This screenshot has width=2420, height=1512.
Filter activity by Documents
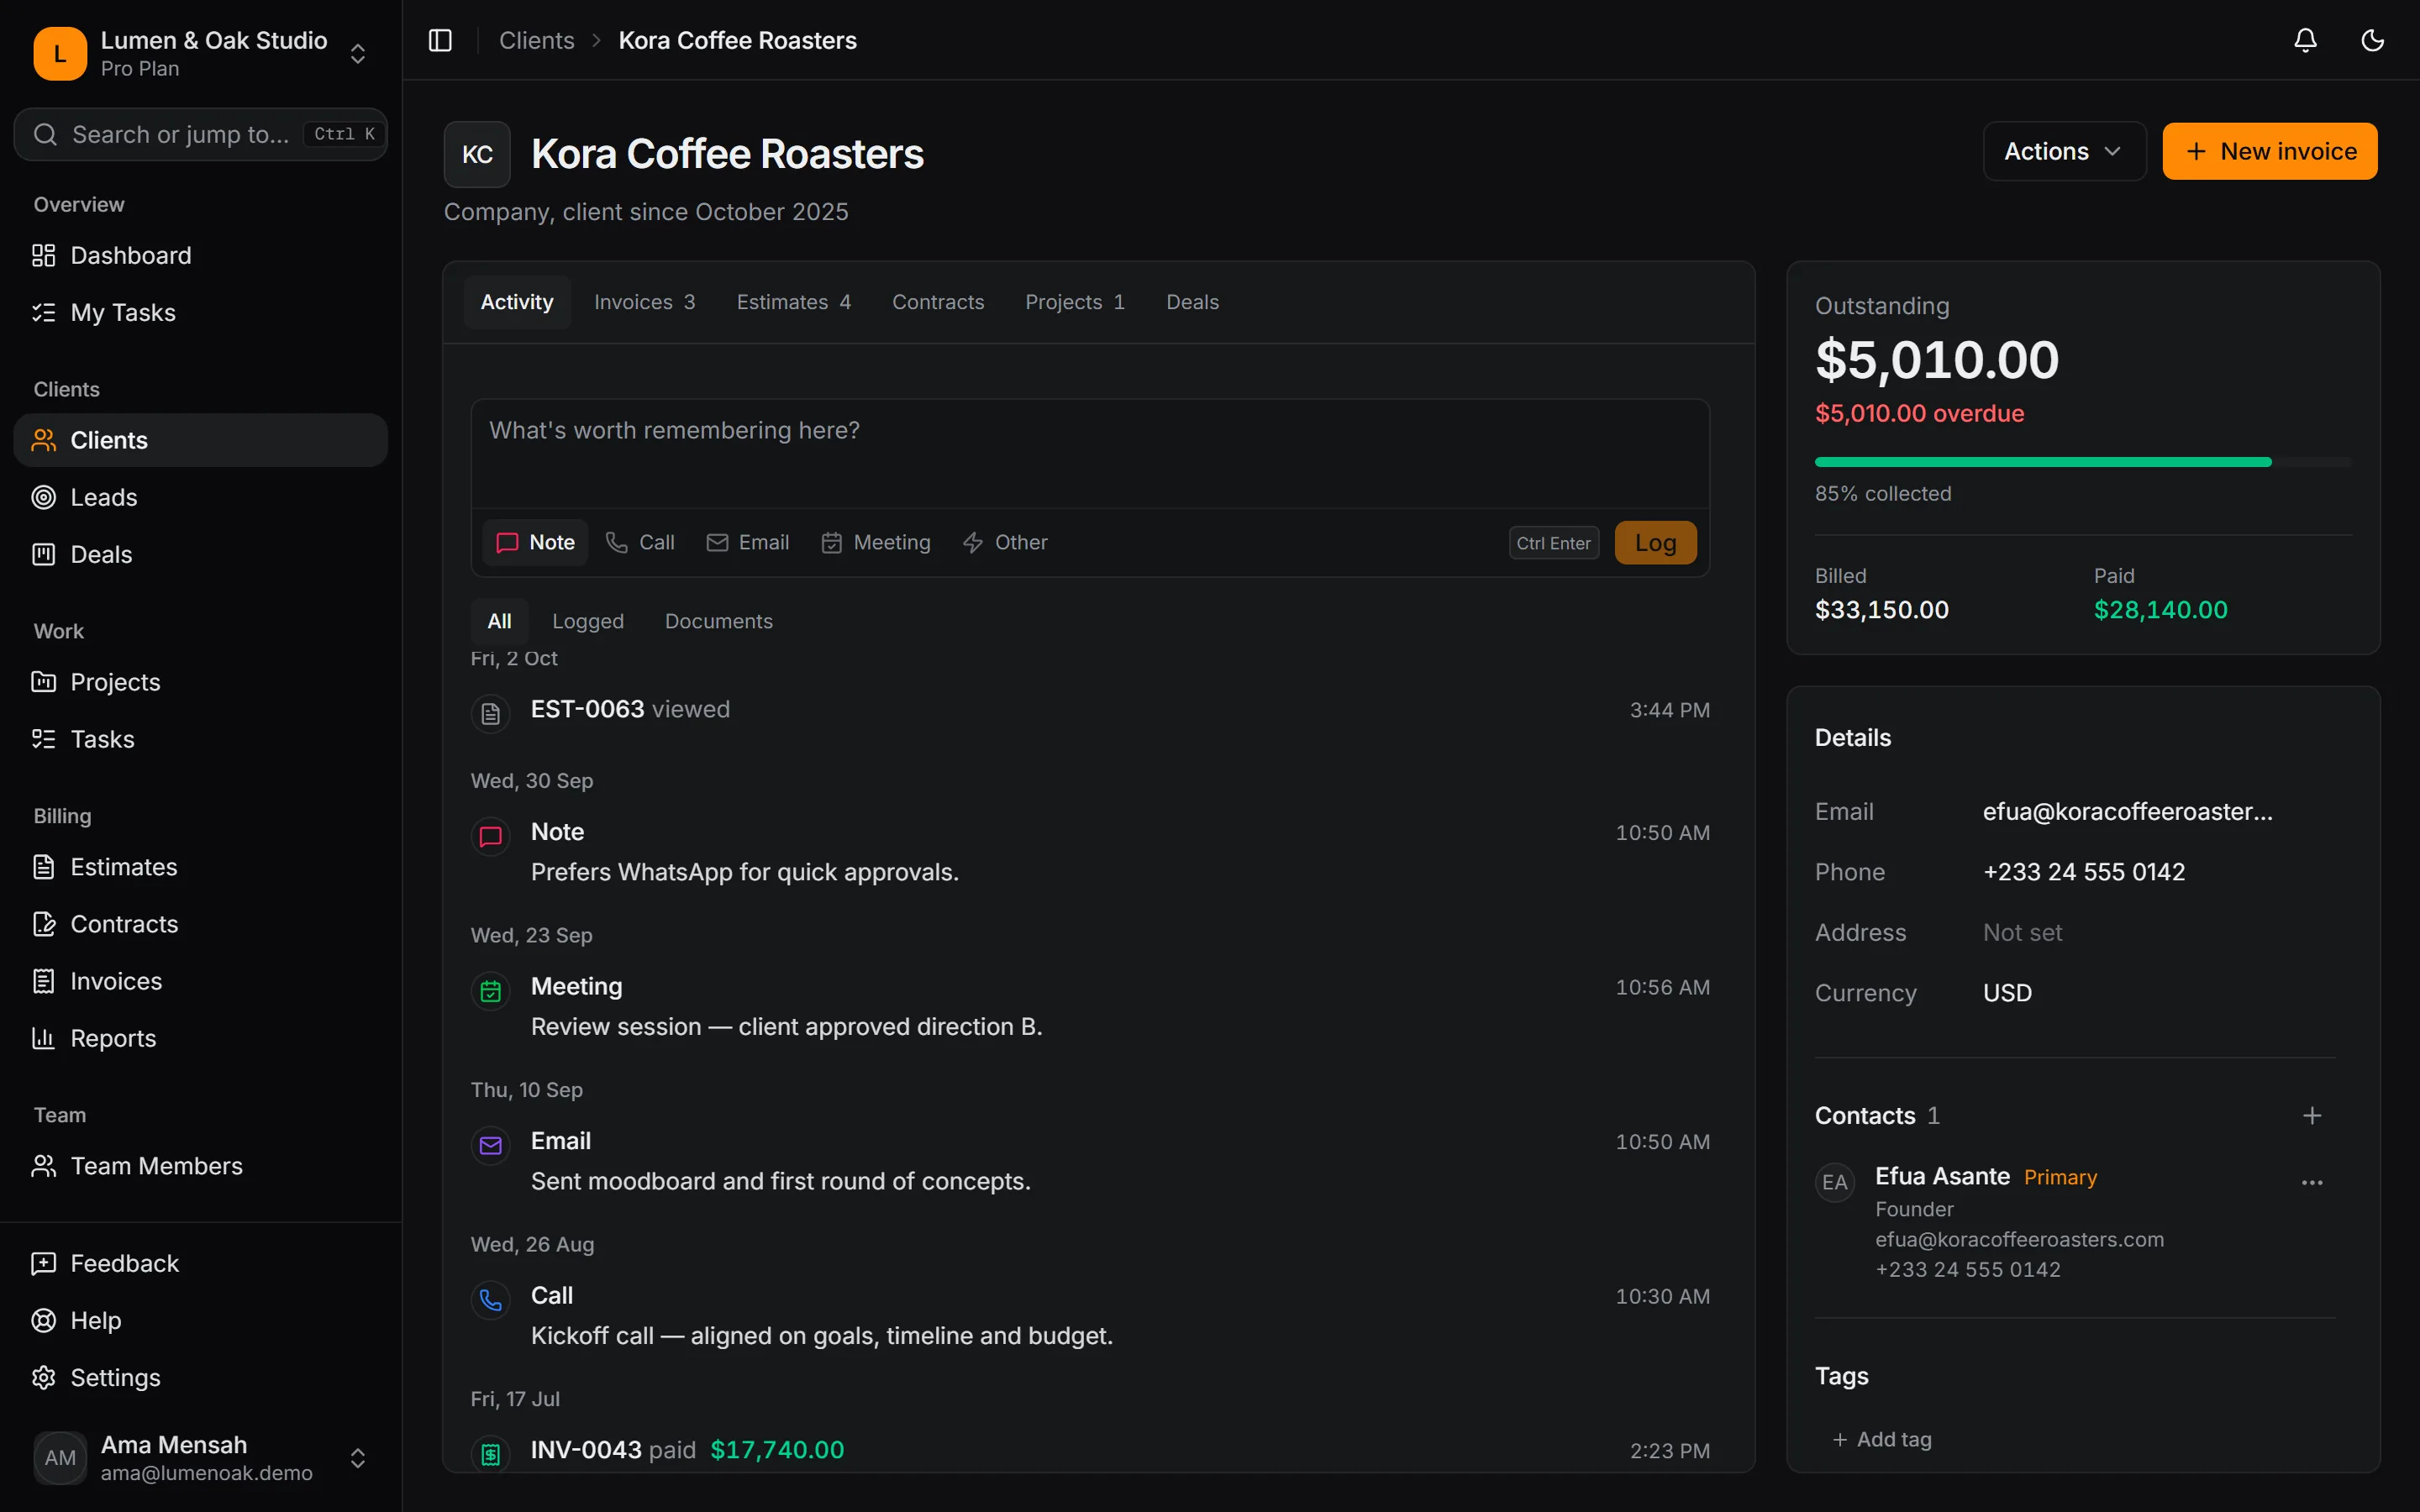[x=718, y=621]
